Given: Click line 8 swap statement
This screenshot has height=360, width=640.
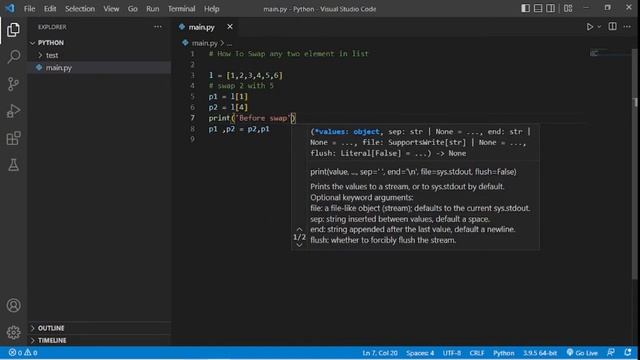Looking at the screenshot, I should point(239,129).
